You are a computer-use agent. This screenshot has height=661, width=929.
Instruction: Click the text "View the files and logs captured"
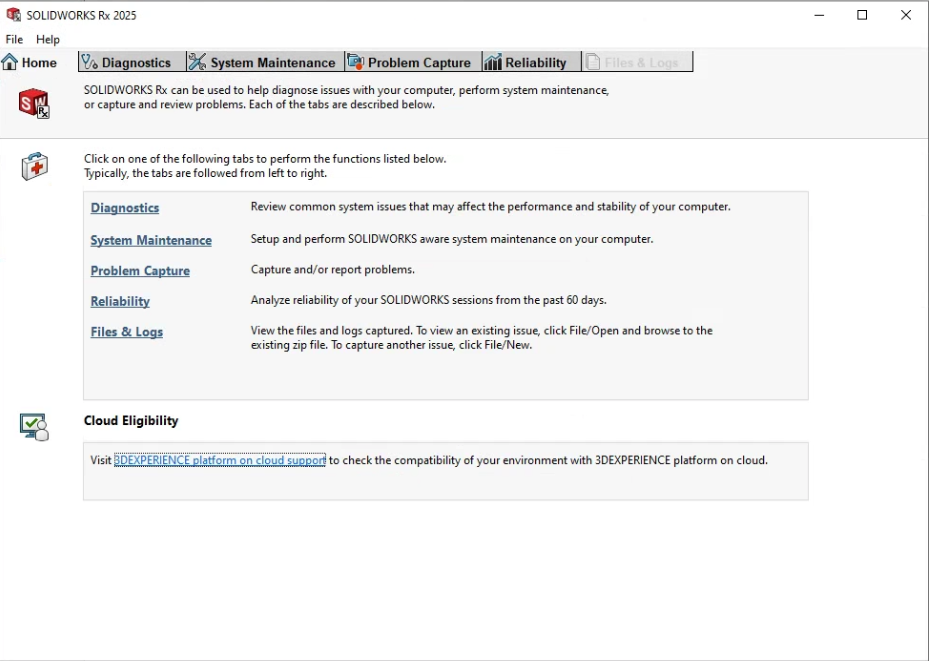(x=331, y=330)
